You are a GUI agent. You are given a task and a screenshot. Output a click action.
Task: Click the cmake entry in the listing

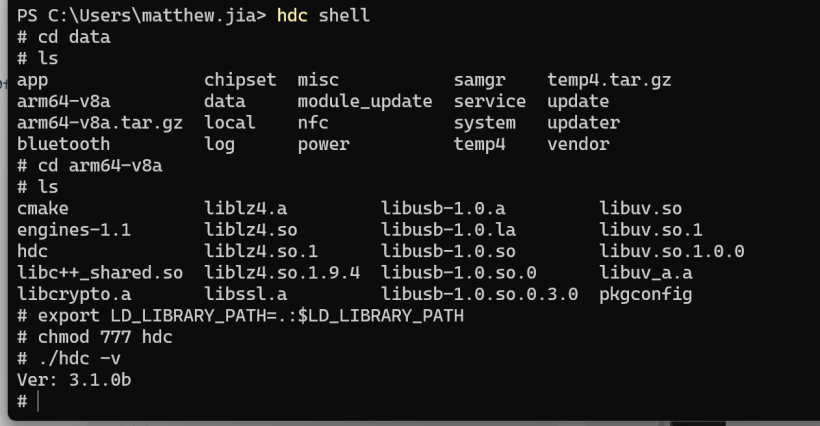point(42,209)
